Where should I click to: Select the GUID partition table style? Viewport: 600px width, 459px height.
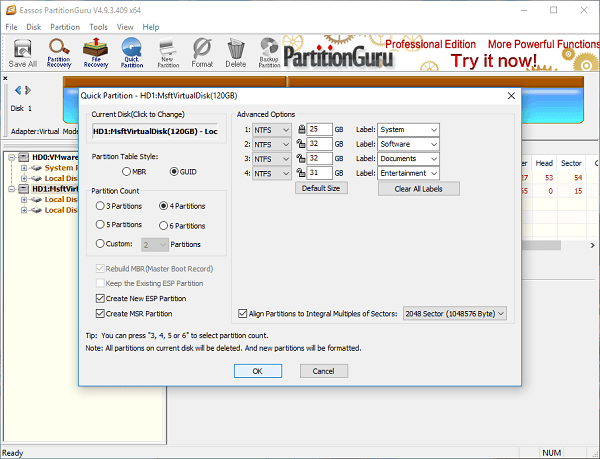(174, 172)
